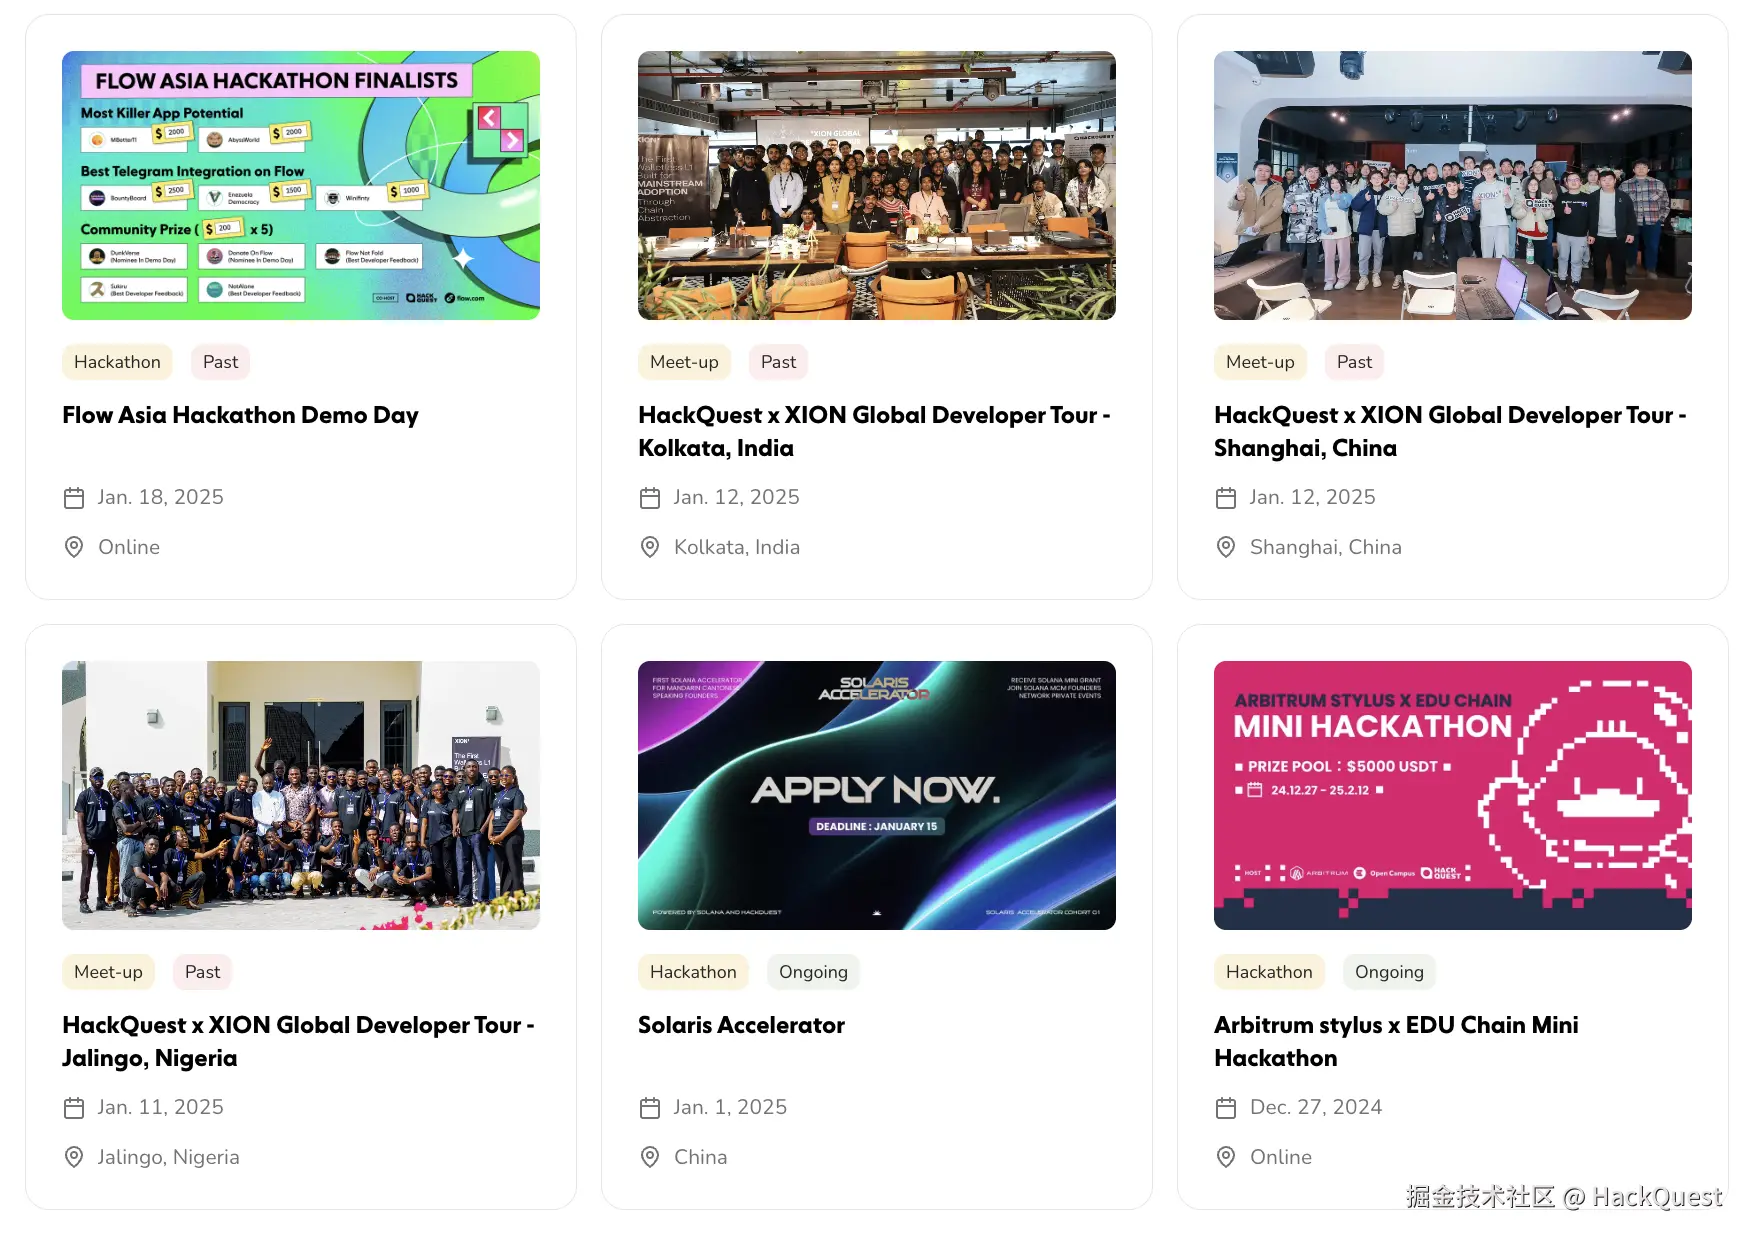The image size is (1754, 1242).
Task: Click calendar icon next to Jan. 11, 2025
Action: 74,1108
